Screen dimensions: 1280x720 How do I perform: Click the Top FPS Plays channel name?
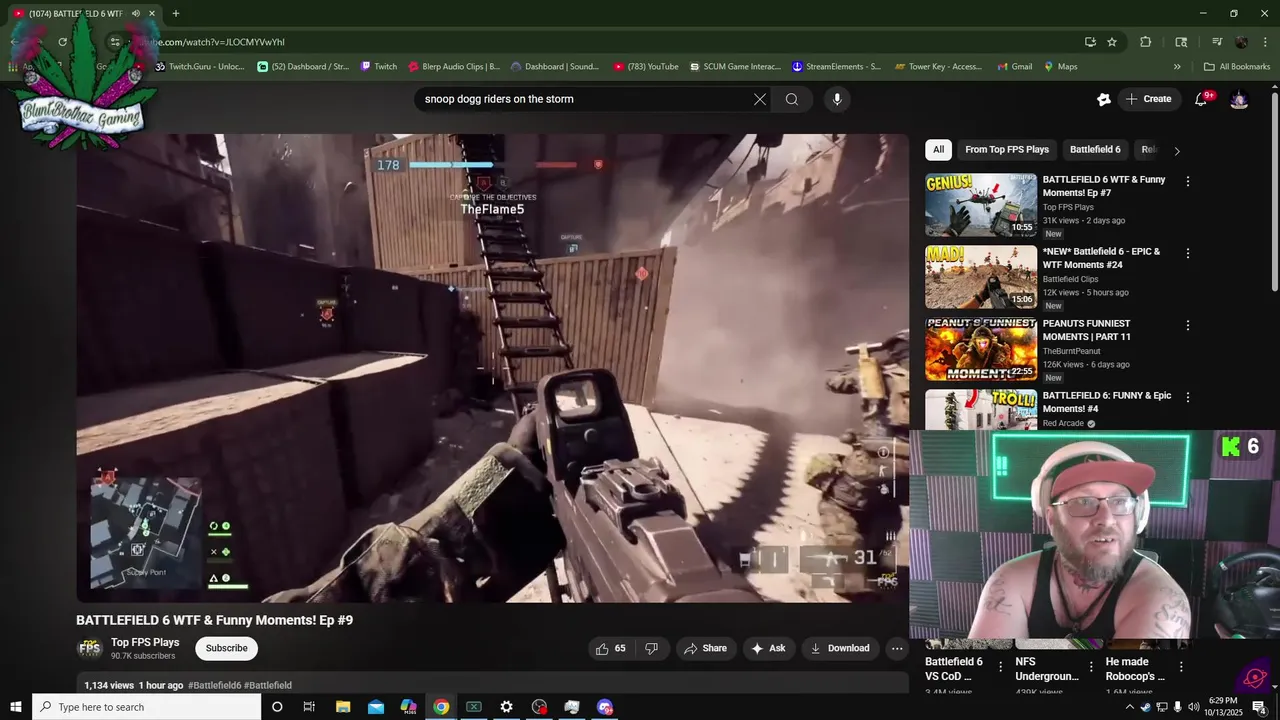pyautogui.click(x=145, y=642)
